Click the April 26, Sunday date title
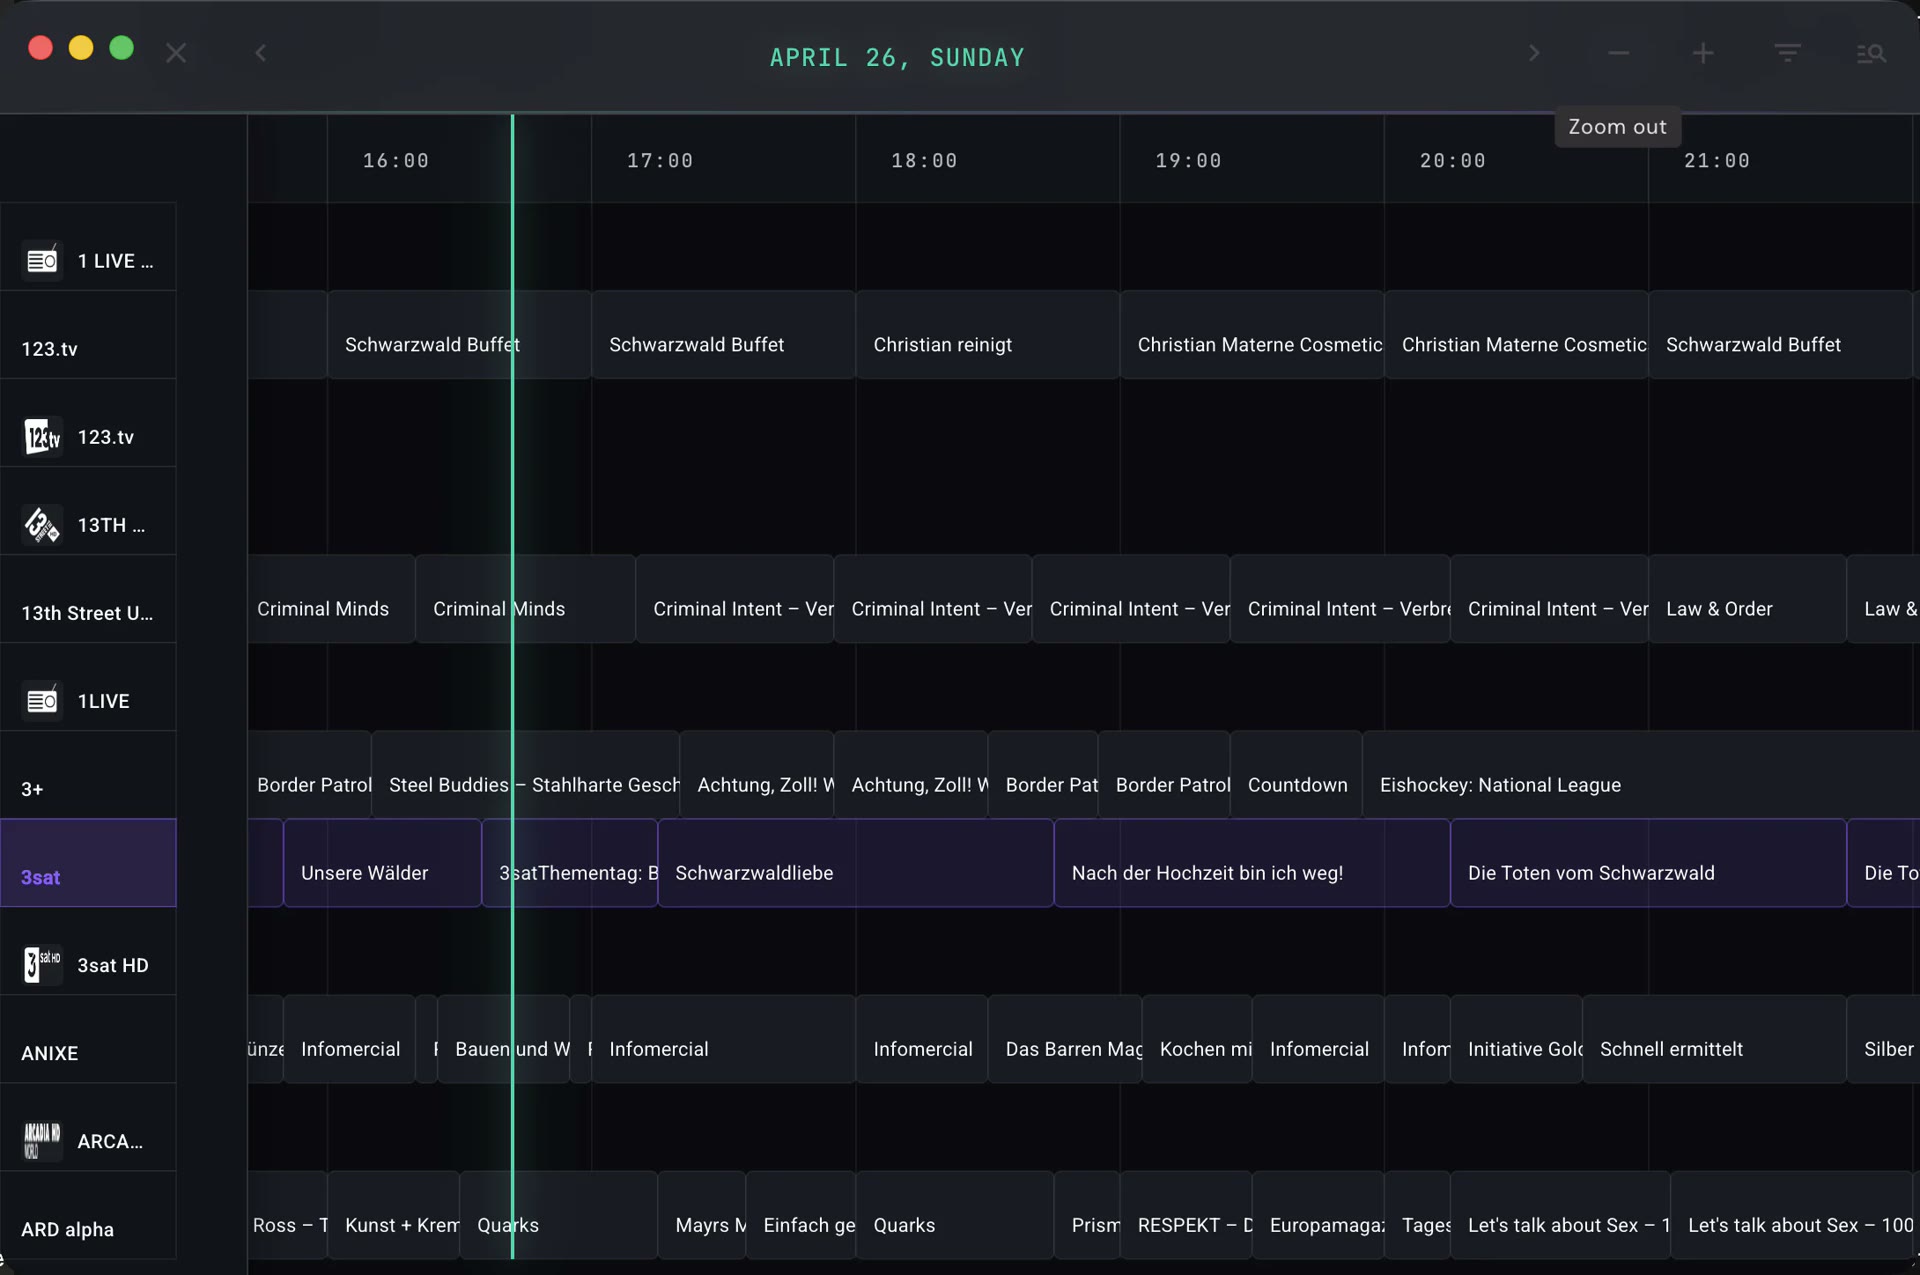Image resolution: width=1920 pixels, height=1275 pixels. coord(897,58)
